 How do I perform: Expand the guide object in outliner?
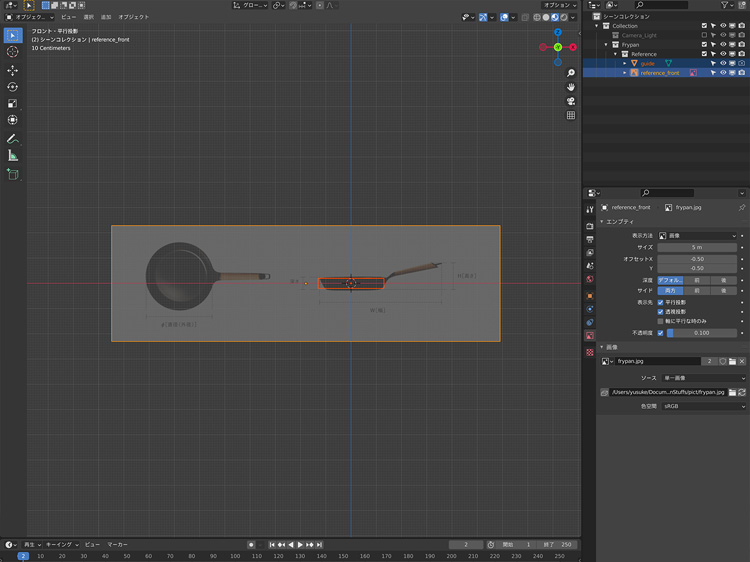click(x=626, y=63)
